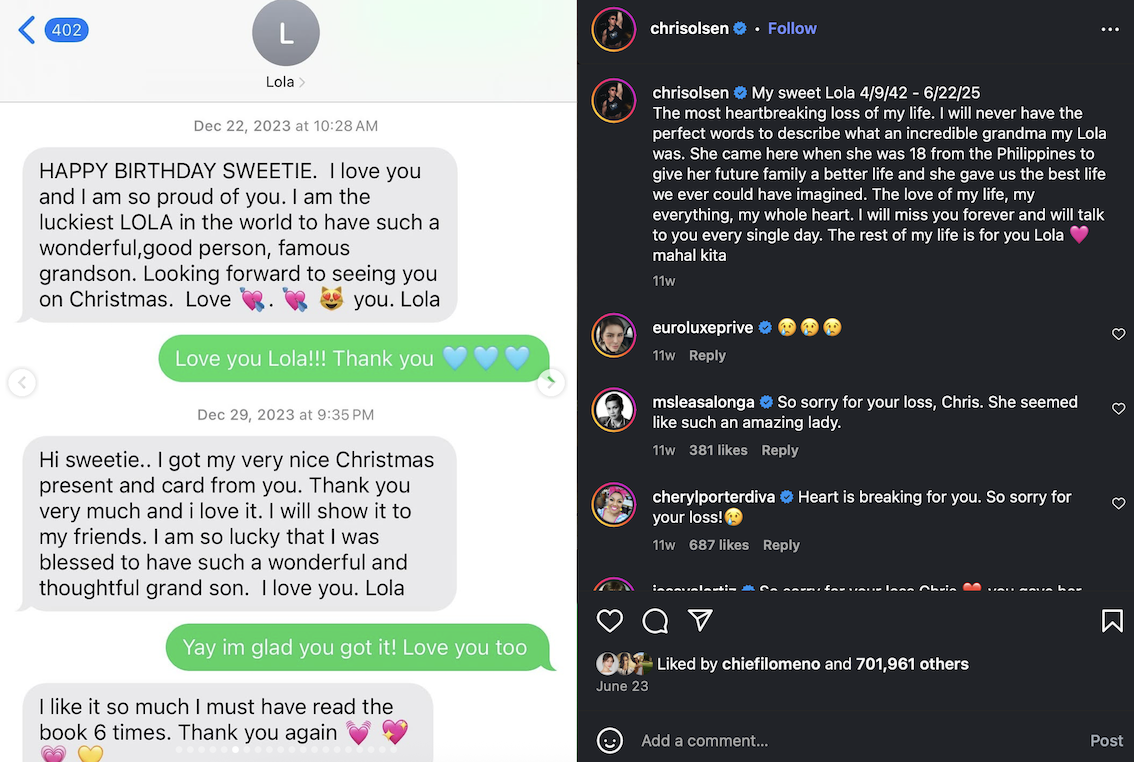Open emoji picker in comment box
This screenshot has height=762, width=1134.
coord(610,741)
